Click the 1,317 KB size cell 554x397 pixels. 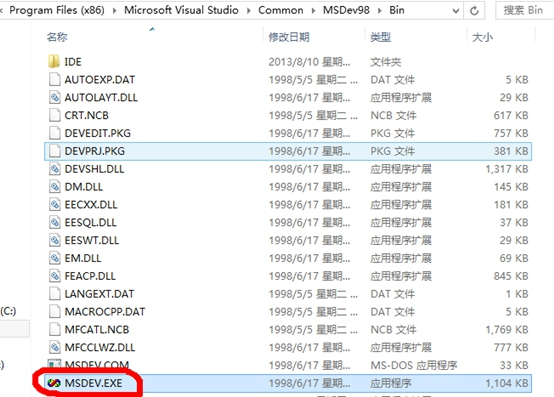[507, 169]
